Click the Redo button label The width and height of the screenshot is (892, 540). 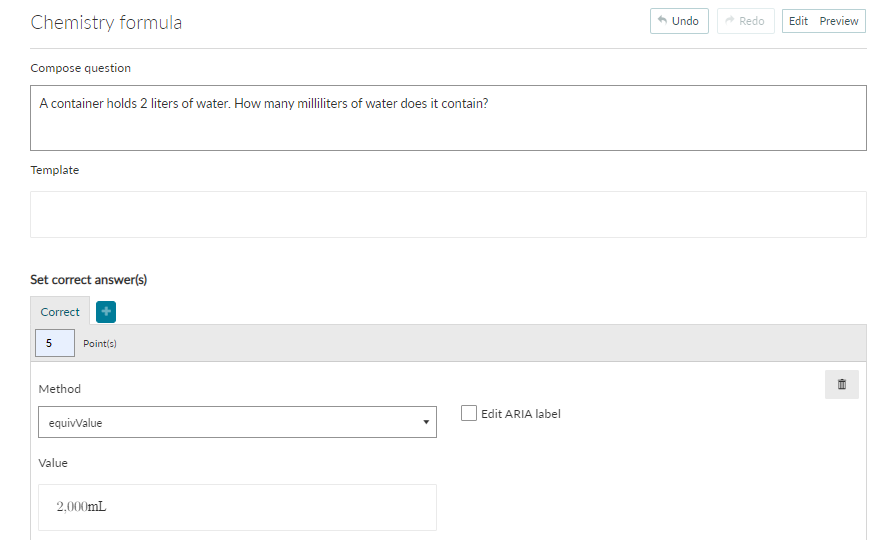pyautogui.click(x=751, y=21)
